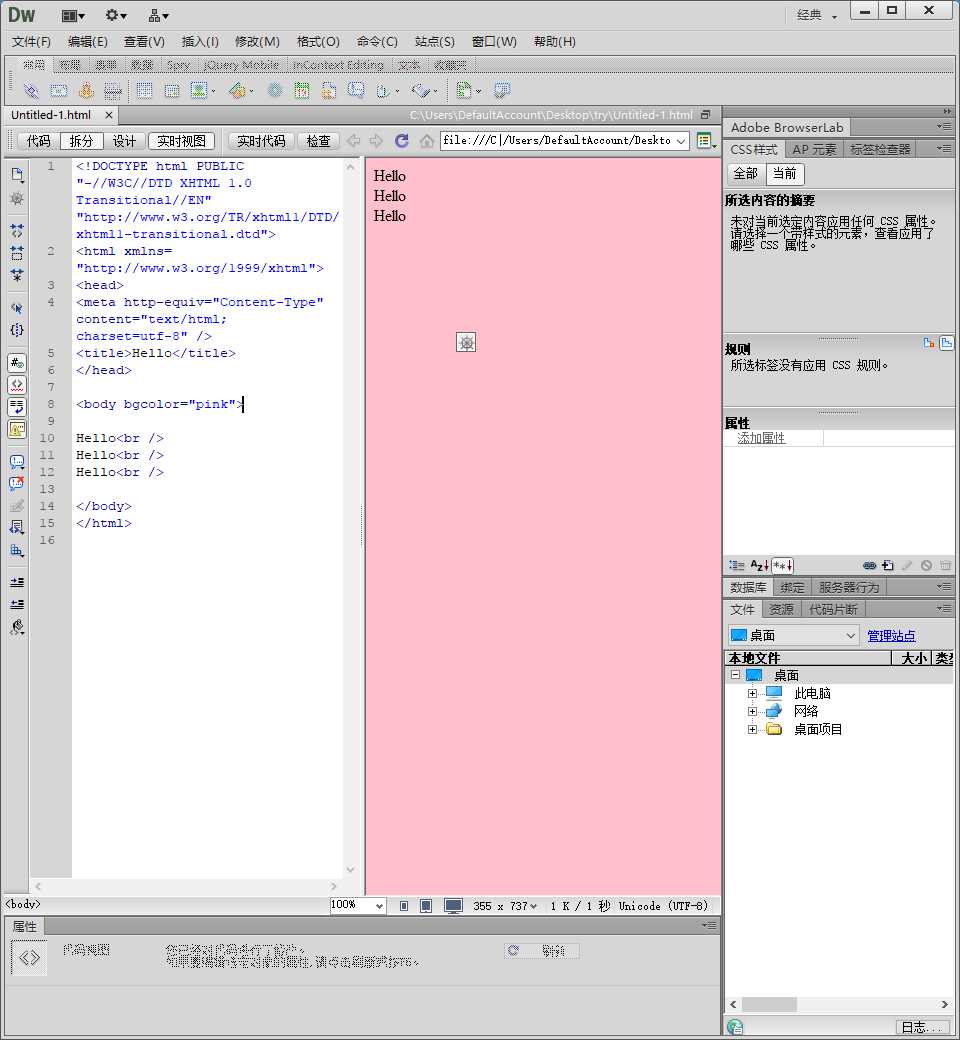The height and width of the screenshot is (1040, 960).
Task: Expand the 网络 tree node
Action: click(752, 711)
